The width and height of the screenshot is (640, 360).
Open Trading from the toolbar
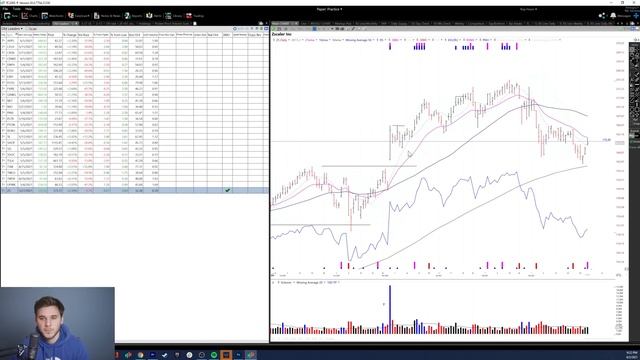coord(195,16)
